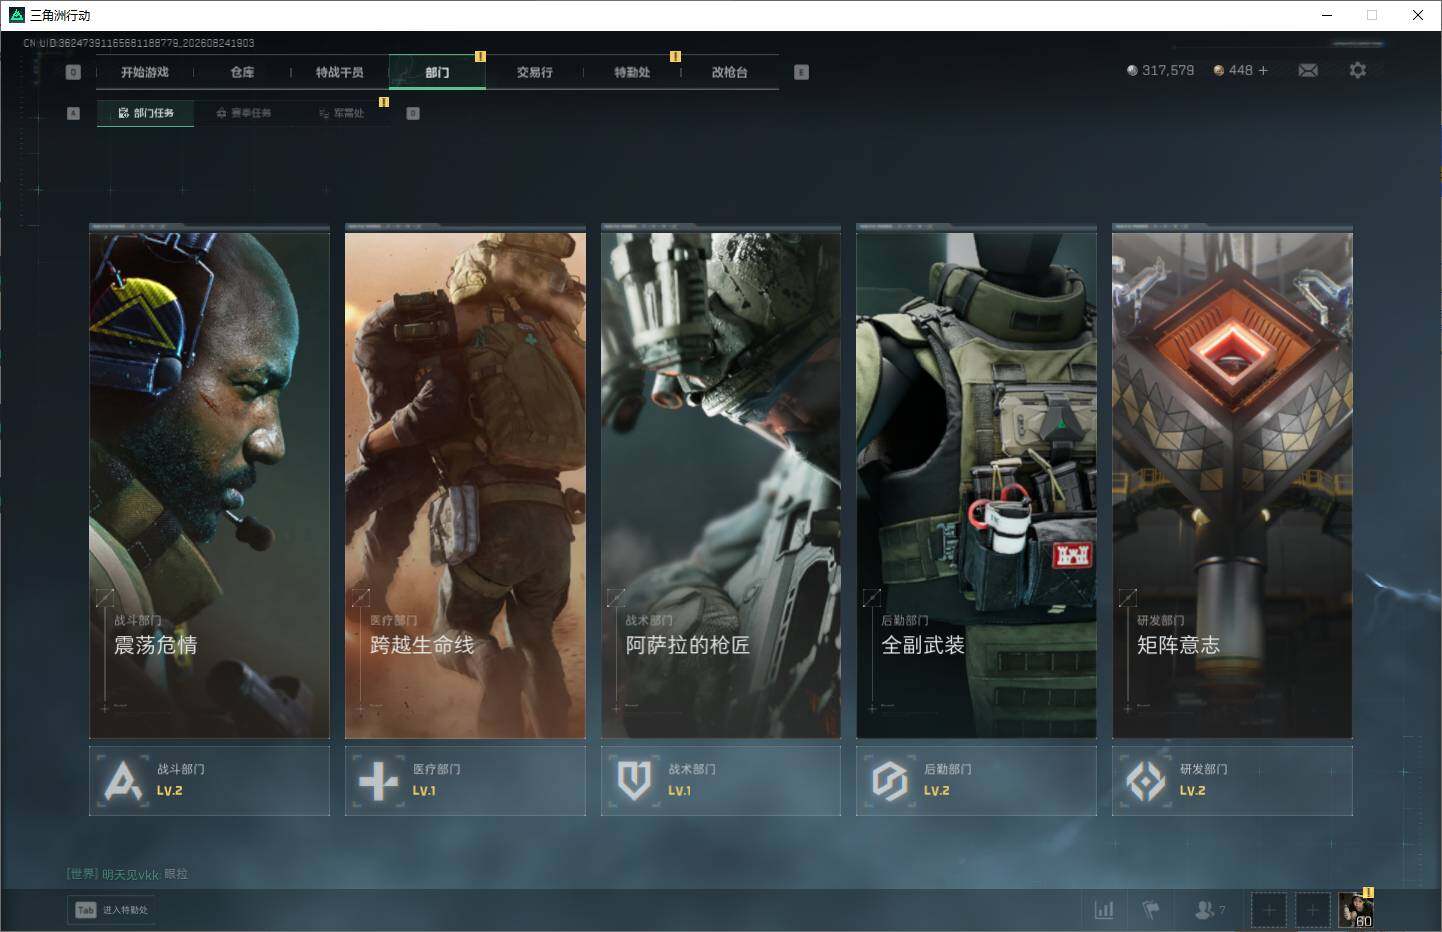
Task: Click the 研发部门 diamond emblem icon
Action: click(x=1145, y=781)
